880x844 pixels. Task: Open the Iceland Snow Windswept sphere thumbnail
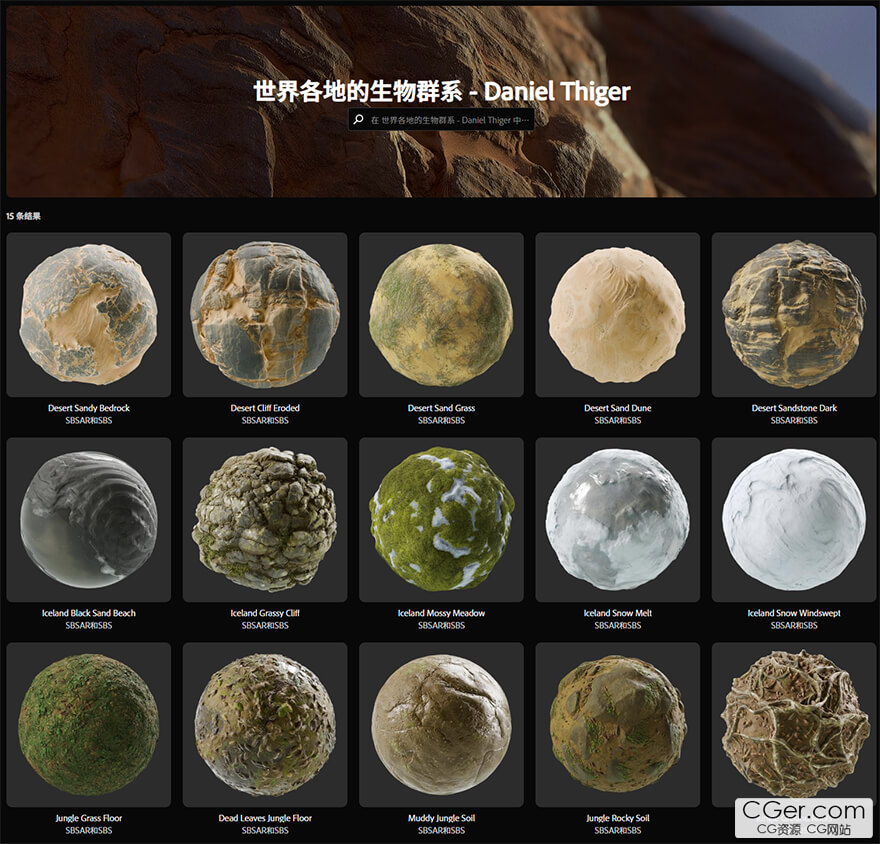point(794,520)
